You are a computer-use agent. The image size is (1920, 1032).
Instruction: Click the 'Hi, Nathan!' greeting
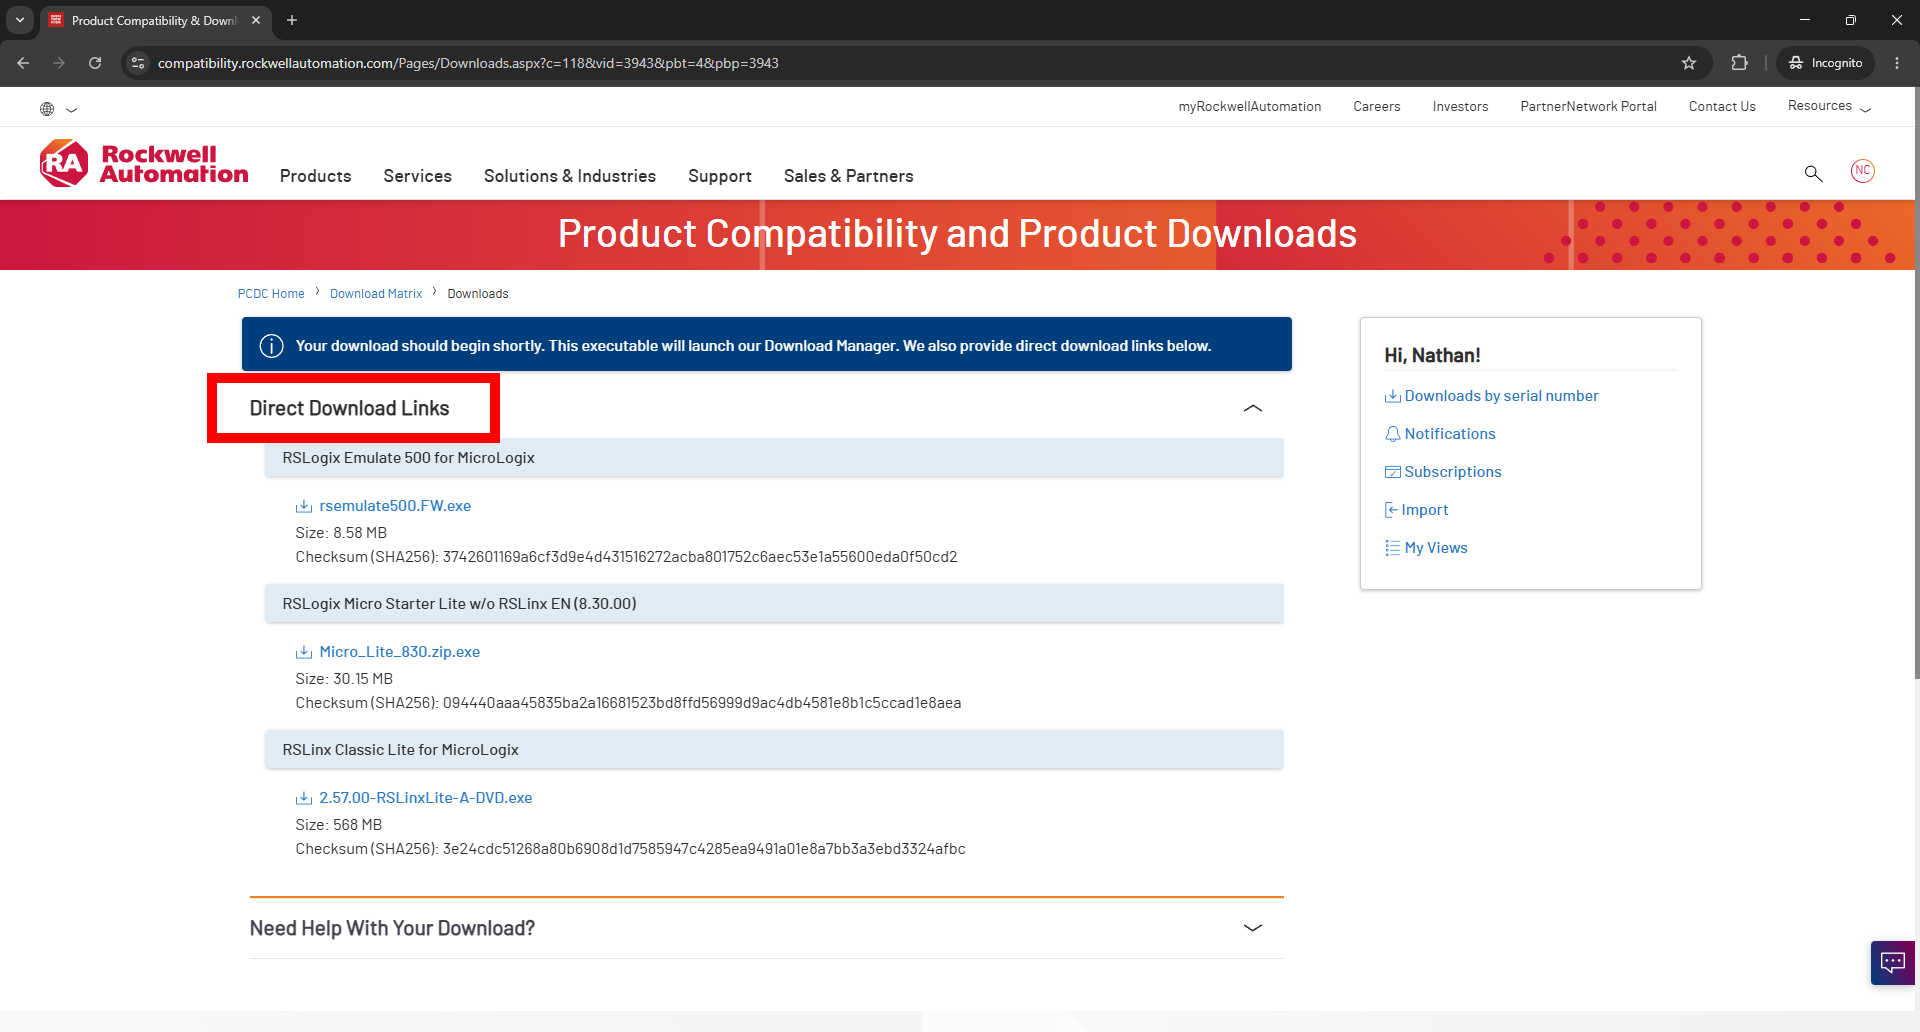click(x=1432, y=355)
